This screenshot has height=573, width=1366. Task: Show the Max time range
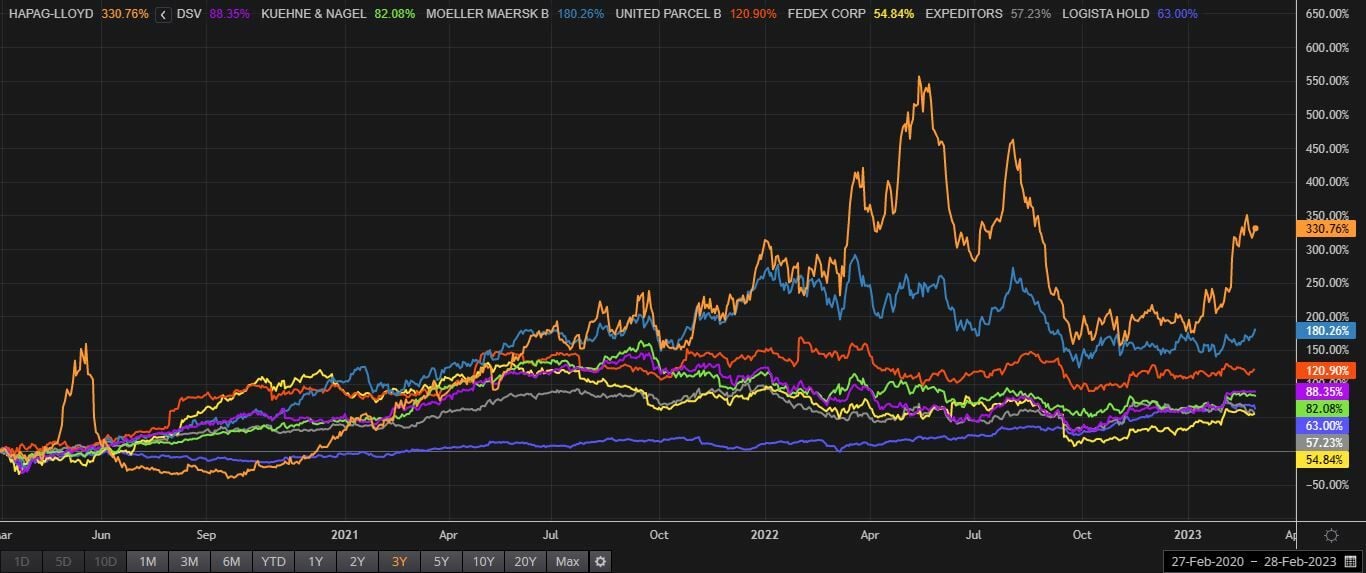click(567, 562)
